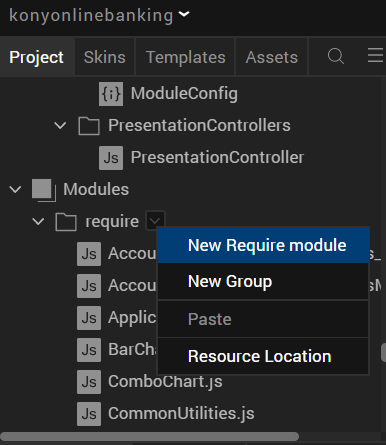Switch to the Skins tab
This screenshot has width=386, height=445.
(105, 57)
